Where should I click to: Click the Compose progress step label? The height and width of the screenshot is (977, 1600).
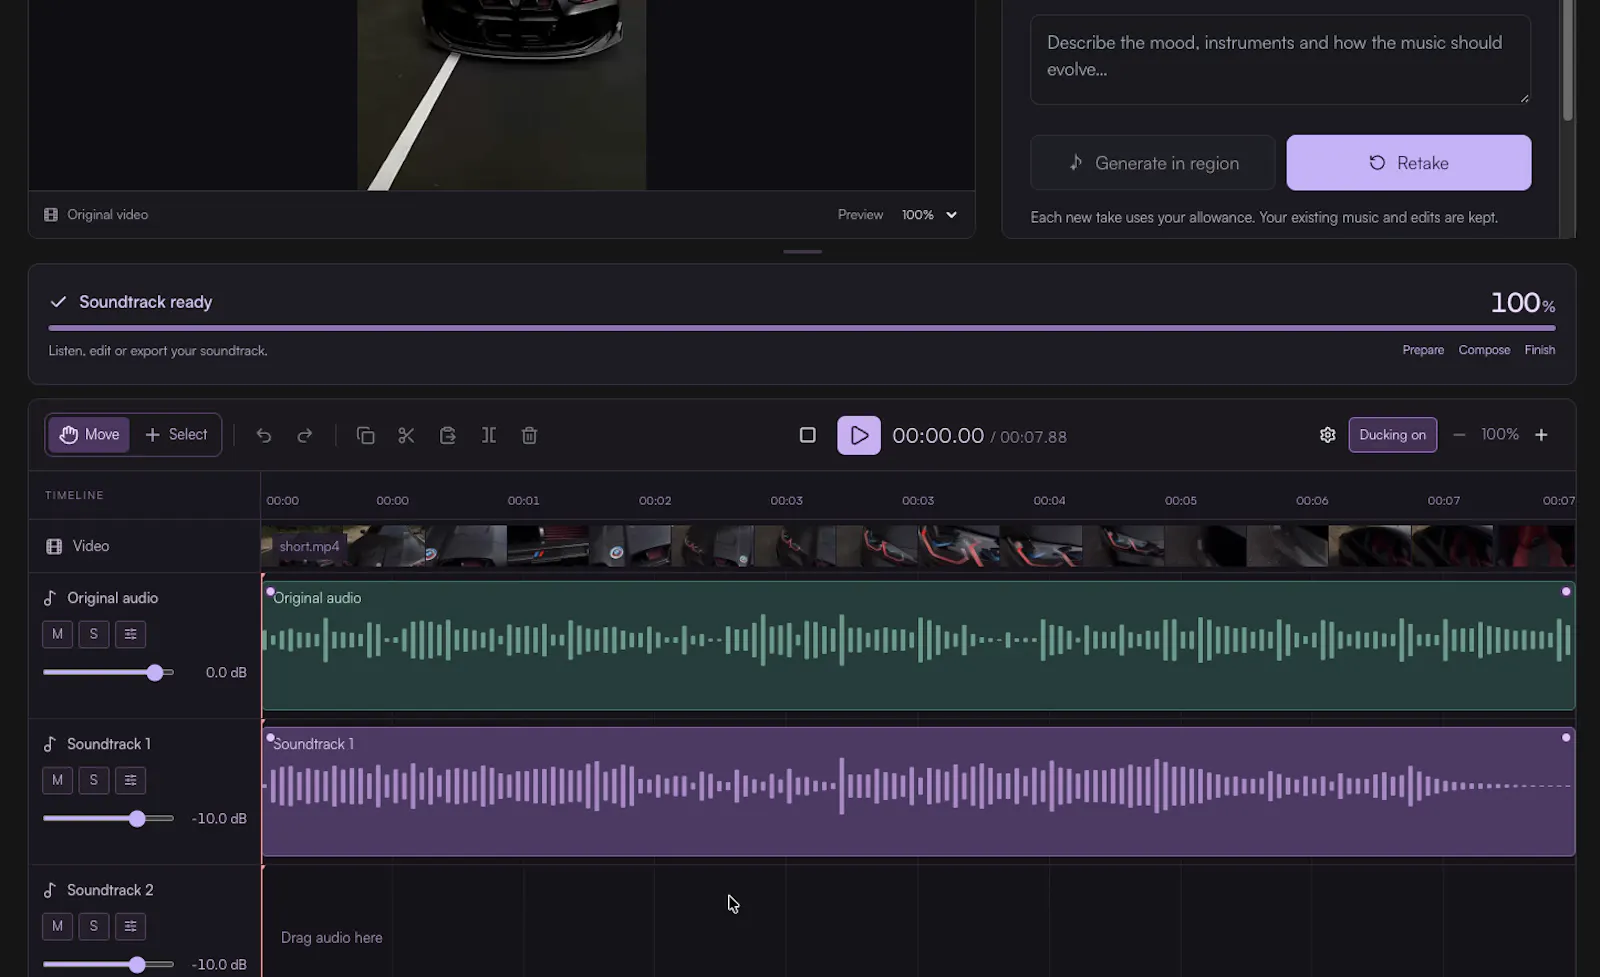point(1484,350)
